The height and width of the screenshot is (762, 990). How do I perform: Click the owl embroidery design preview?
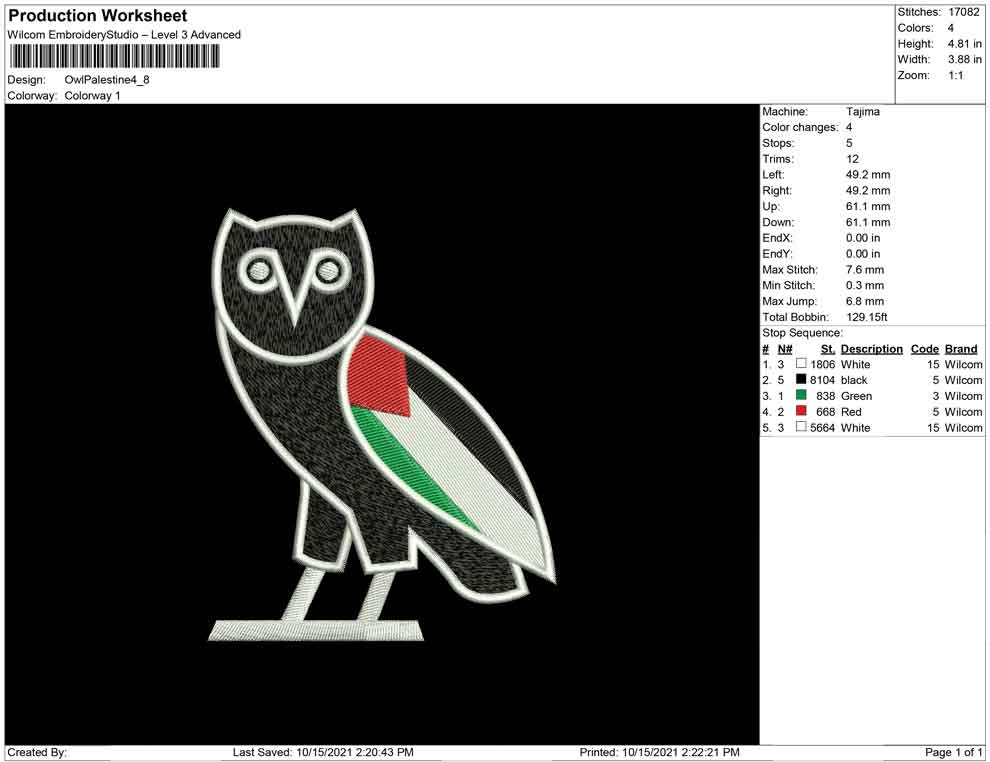click(382, 424)
